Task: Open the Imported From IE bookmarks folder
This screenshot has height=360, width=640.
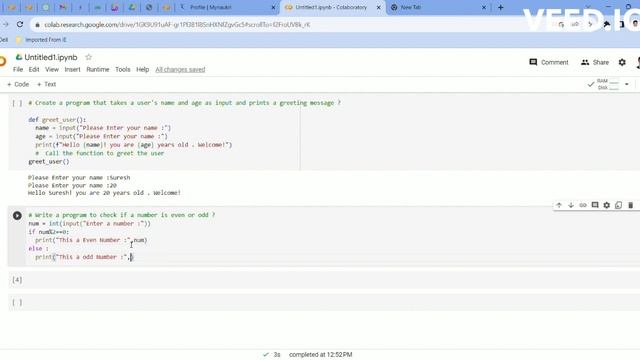Action: coord(41,40)
